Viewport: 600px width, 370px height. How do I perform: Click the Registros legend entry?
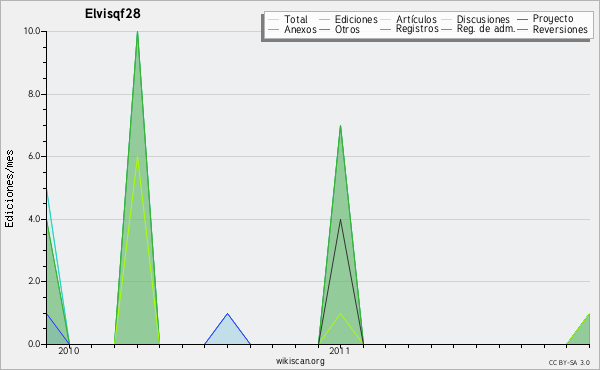409,29
